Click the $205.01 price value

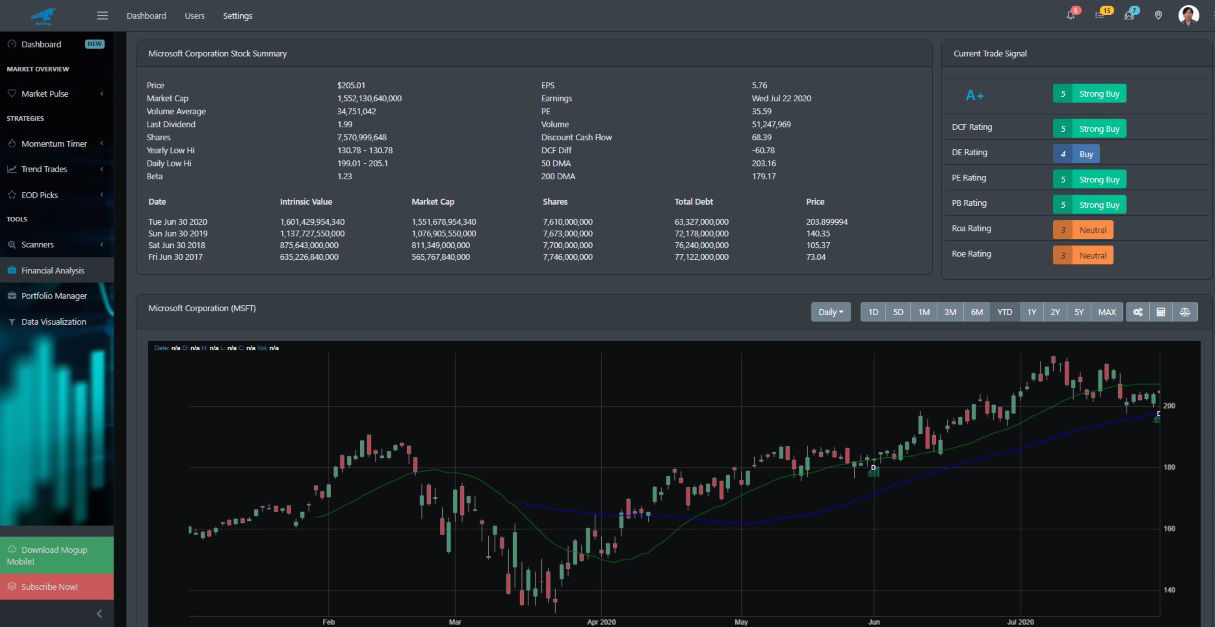coord(352,85)
